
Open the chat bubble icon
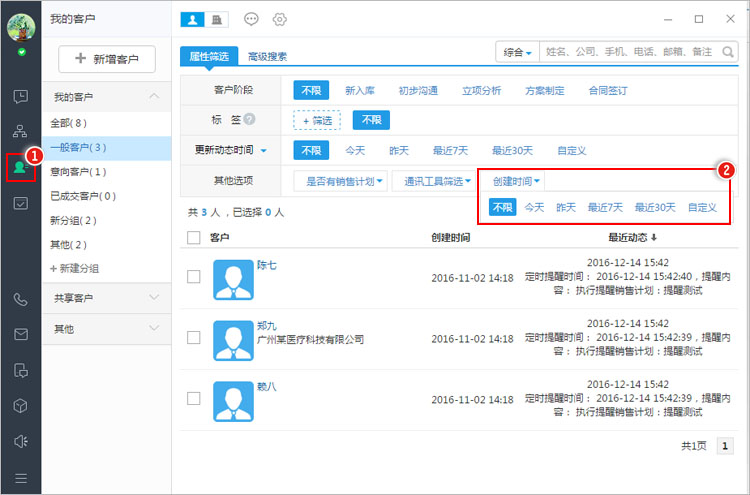tap(251, 19)
